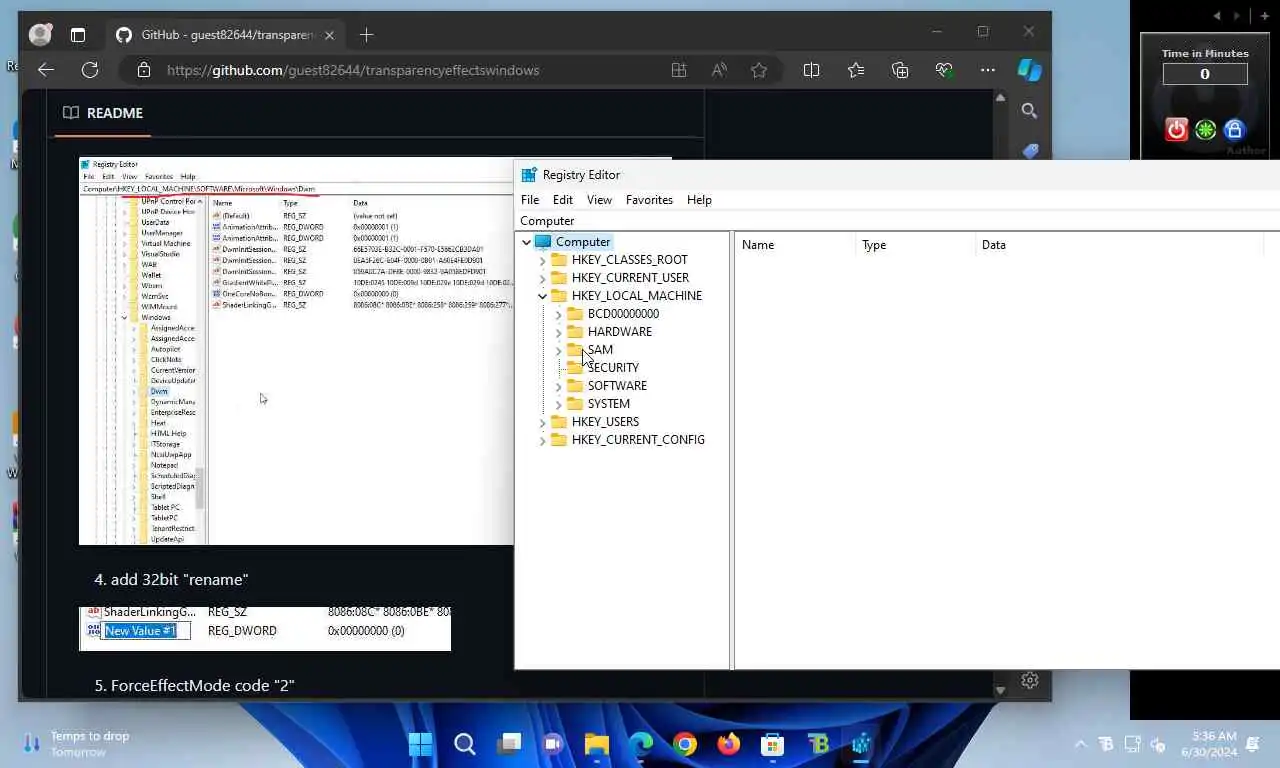Show hidden tray icons chevron

[1080, 744]
